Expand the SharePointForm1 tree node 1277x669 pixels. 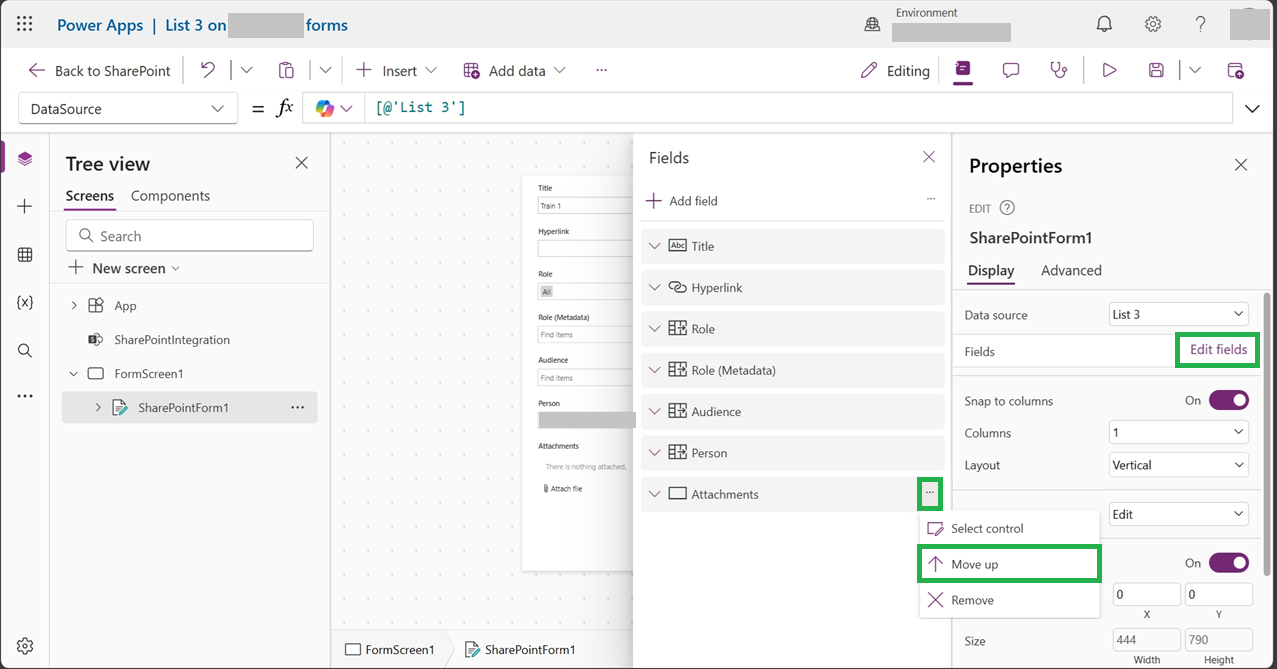[98, 407]
